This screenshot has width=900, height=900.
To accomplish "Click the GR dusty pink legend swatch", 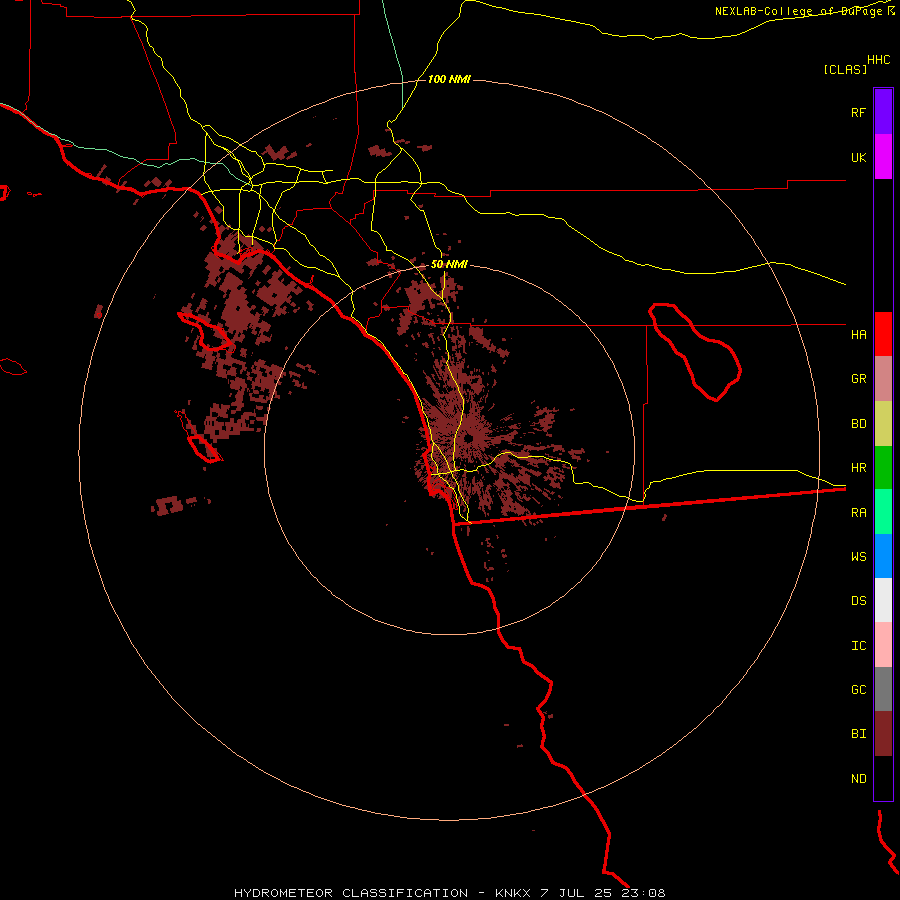I will point(883,379).
